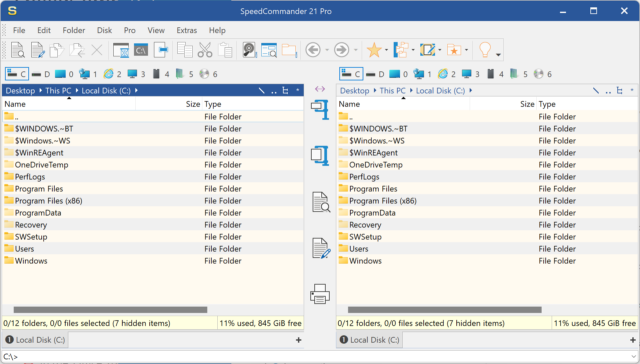This screenshot has width=640, height=364.
Task: Select drive D in the left pane drive bar
Action: (x=41, y=74)
